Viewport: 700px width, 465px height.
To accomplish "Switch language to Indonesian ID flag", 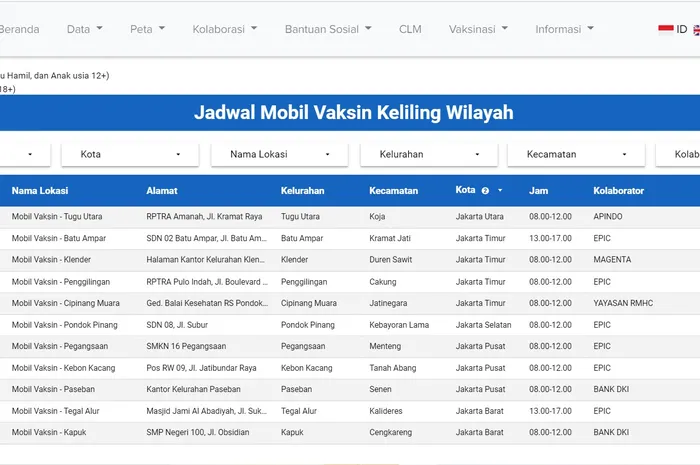I will pos(672,29).
